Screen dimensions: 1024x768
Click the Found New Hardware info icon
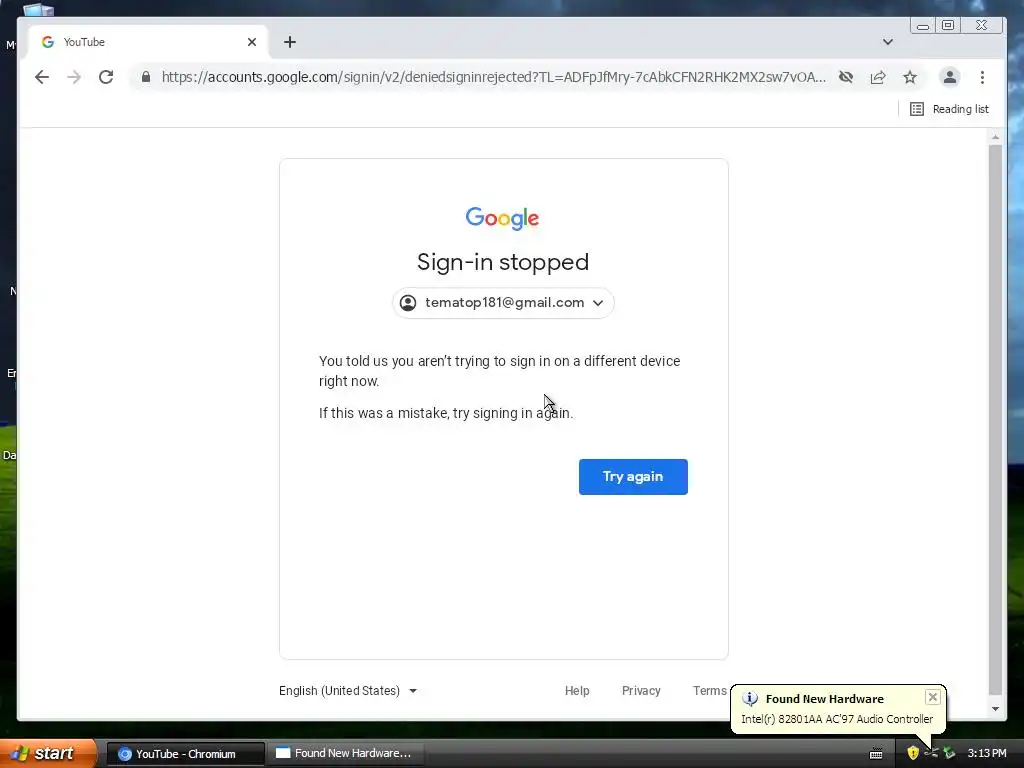pos(750,699)
